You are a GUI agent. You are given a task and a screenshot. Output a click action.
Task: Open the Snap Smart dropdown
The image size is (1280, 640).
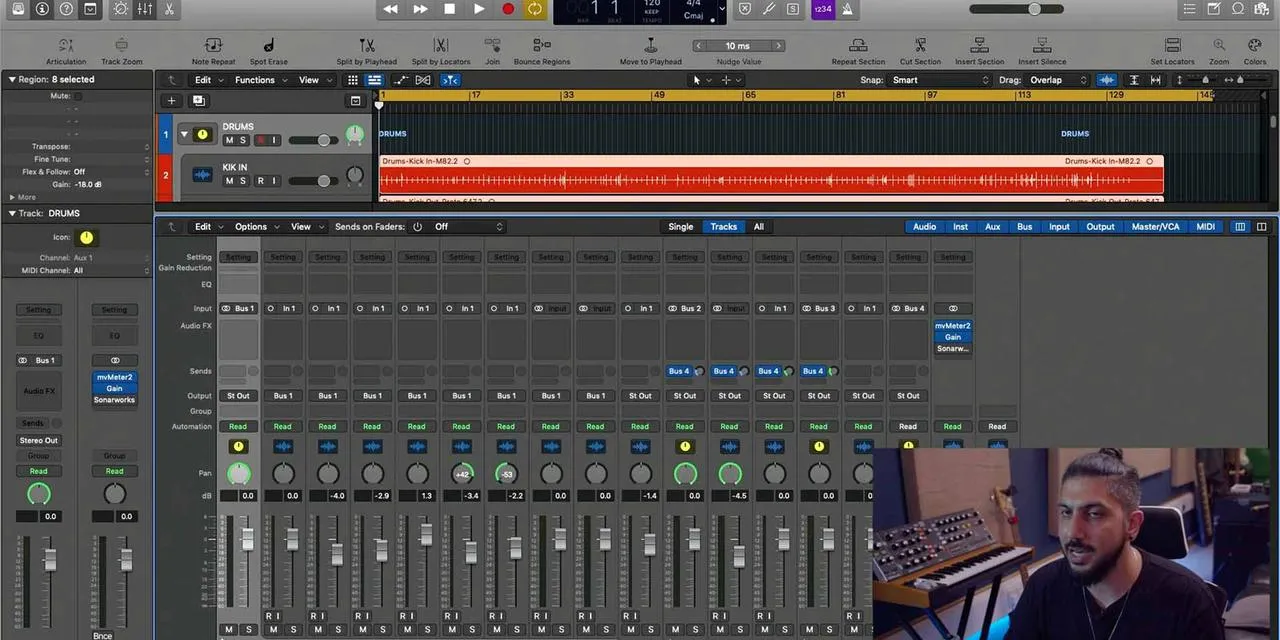(x=940, y=80)
